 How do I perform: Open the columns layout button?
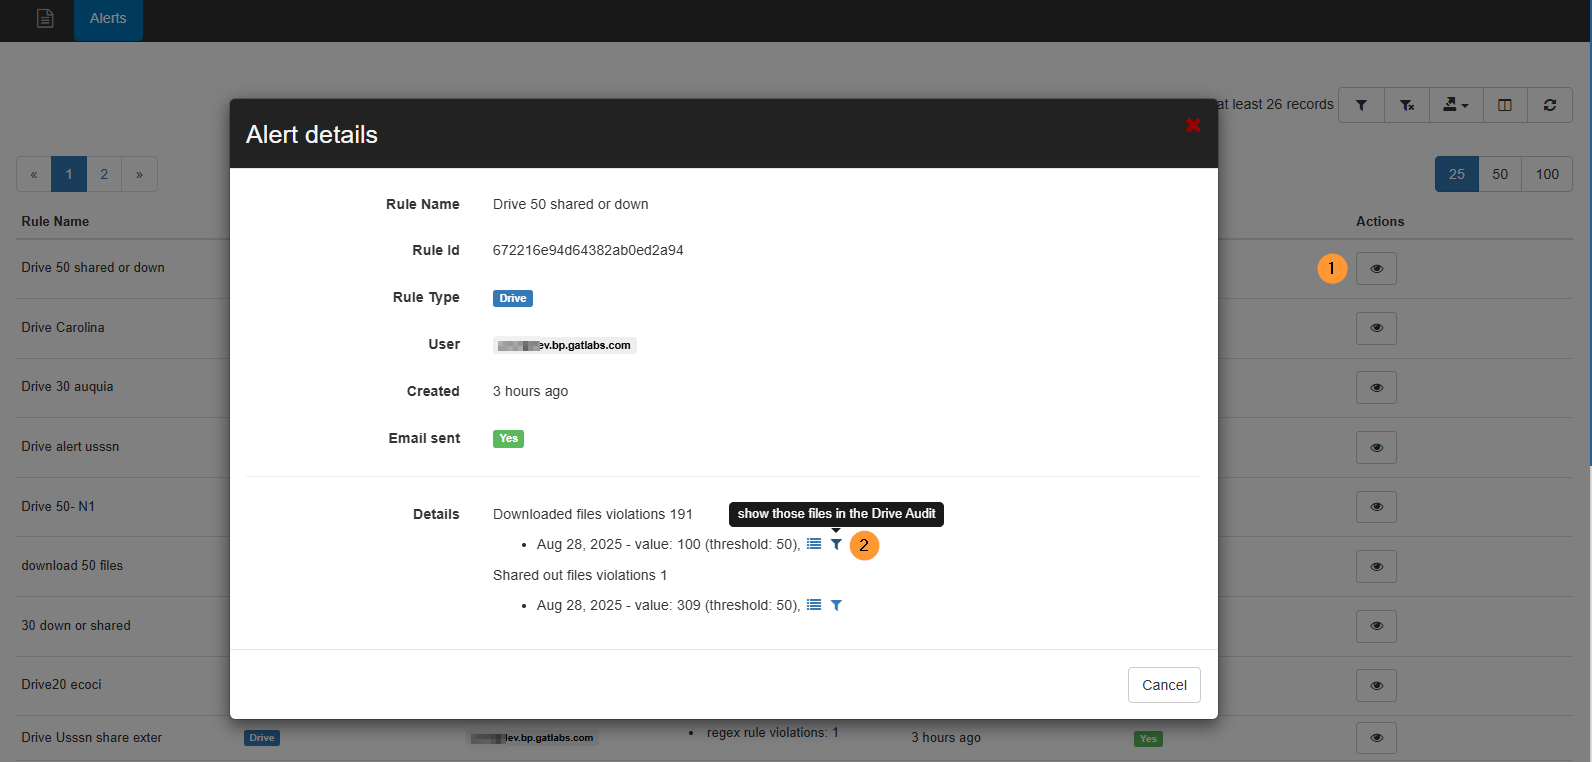pyautogui.click(x=1504, y=105)
